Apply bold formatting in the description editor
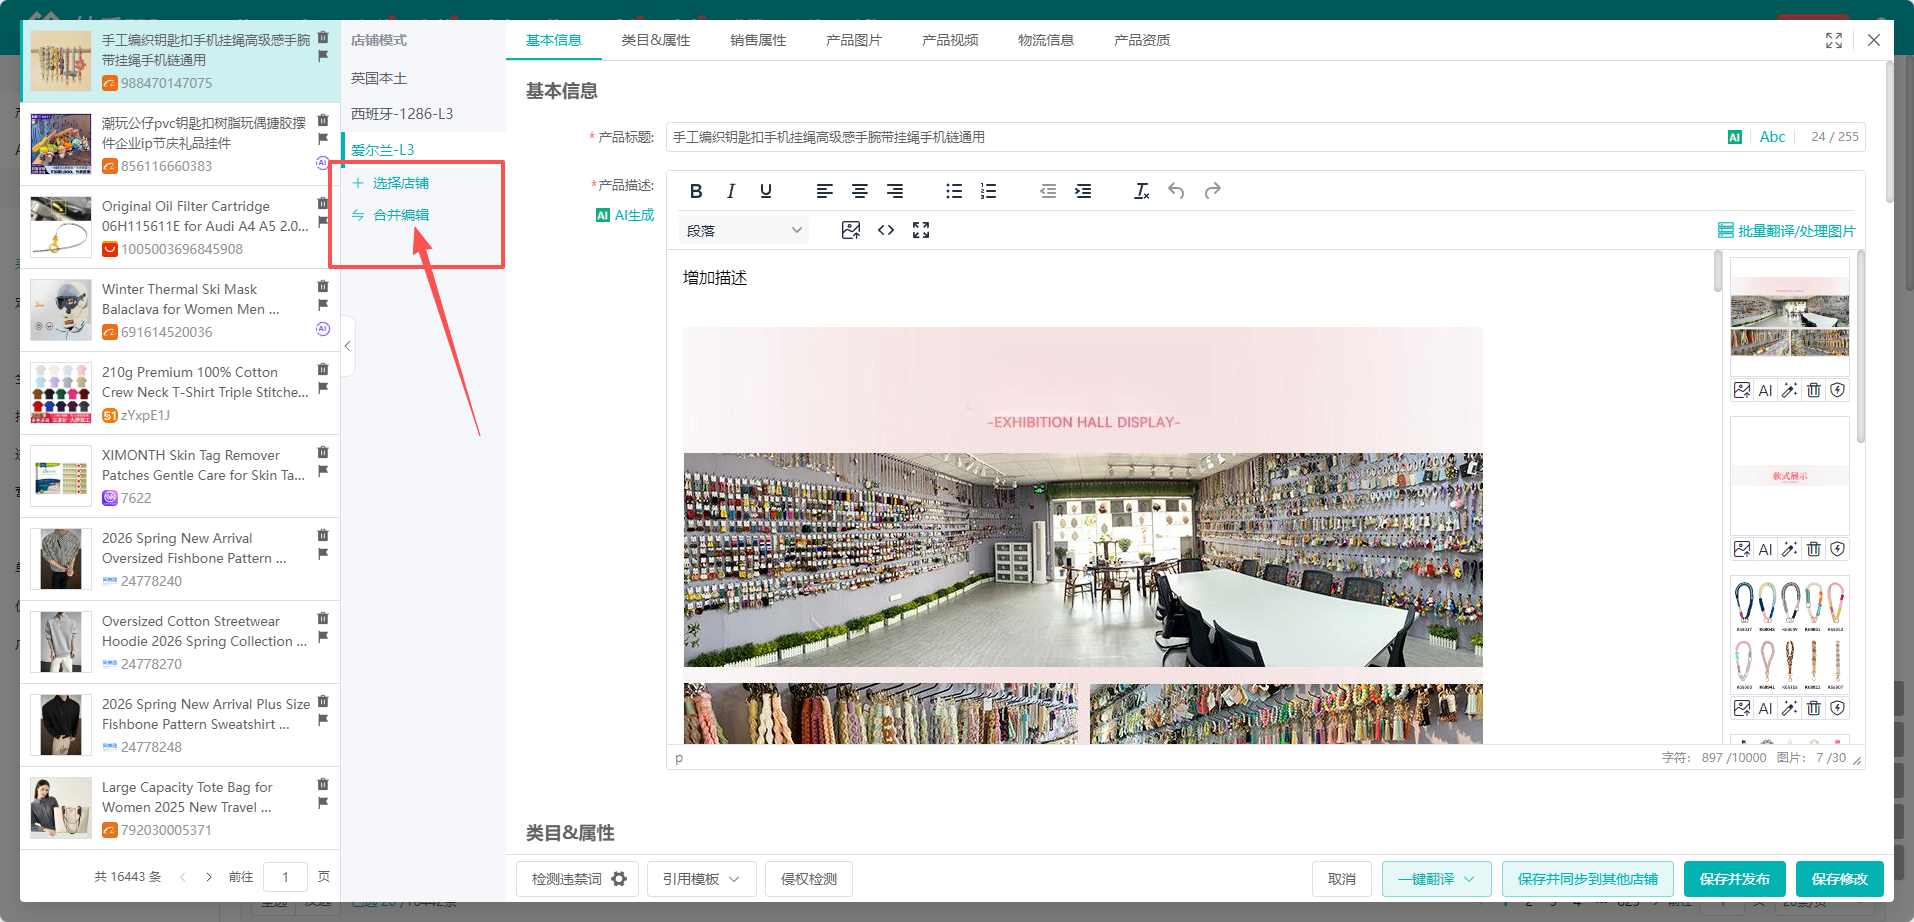 coord(696,191)
